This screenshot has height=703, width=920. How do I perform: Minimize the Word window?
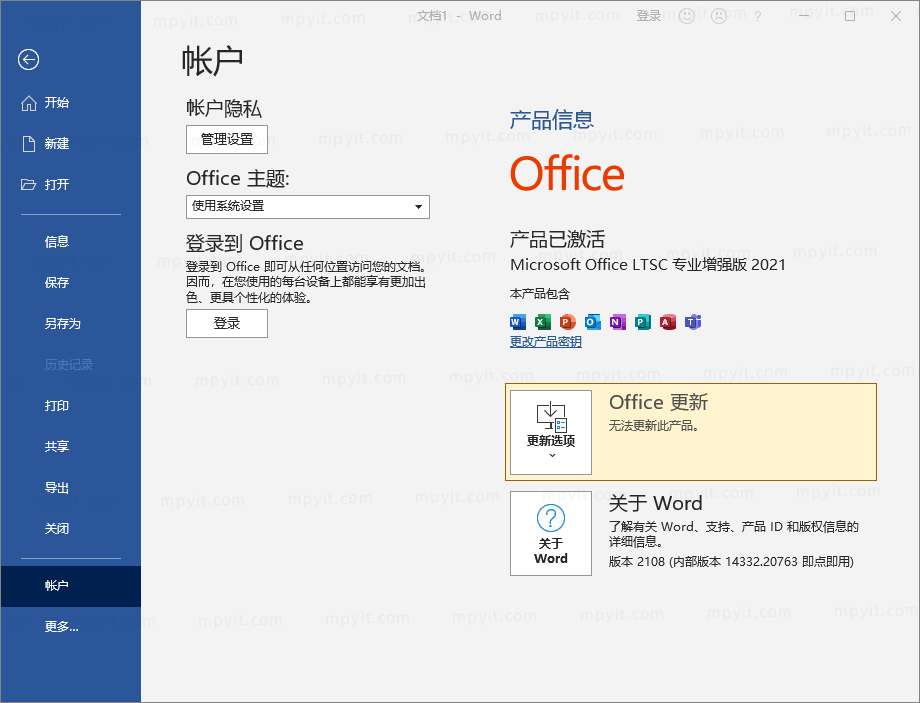pyautogui.click(x=803, y=16)
